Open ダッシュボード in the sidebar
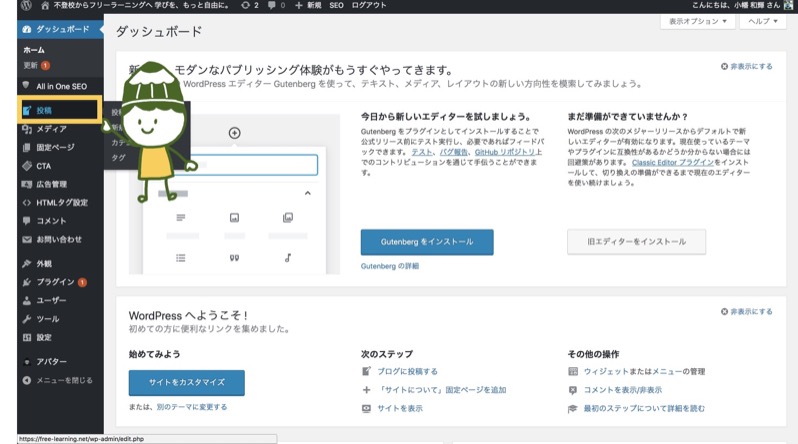The width and height of the screenshot is (798, 444). (x=60, y=30)
